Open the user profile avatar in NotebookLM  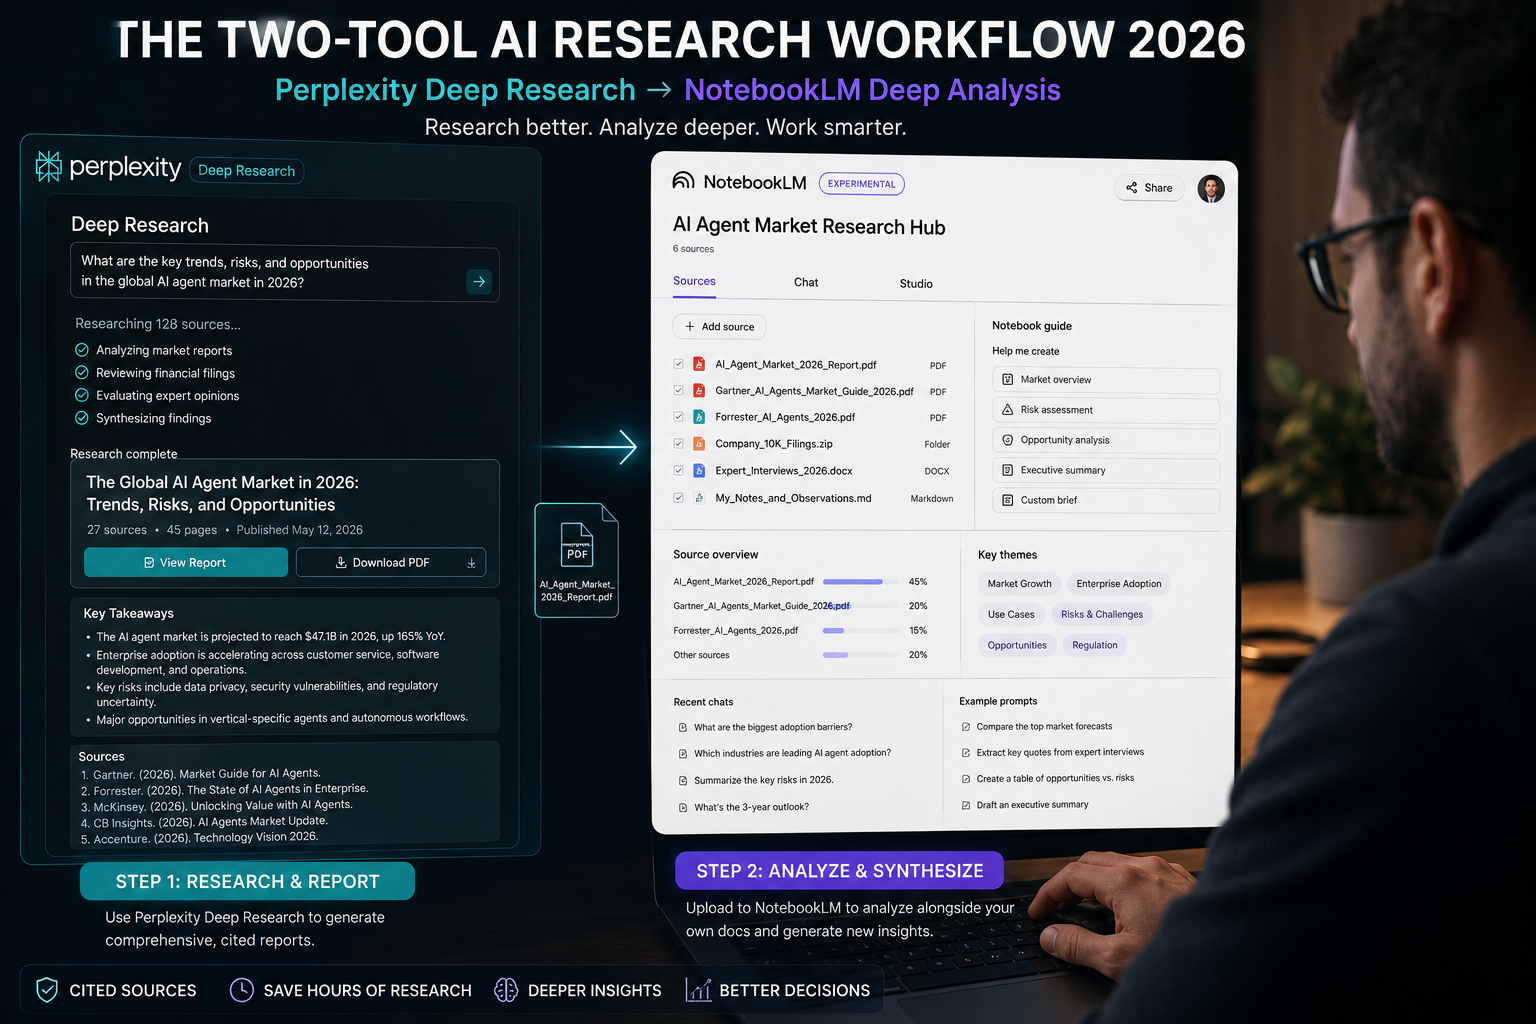1211,188
